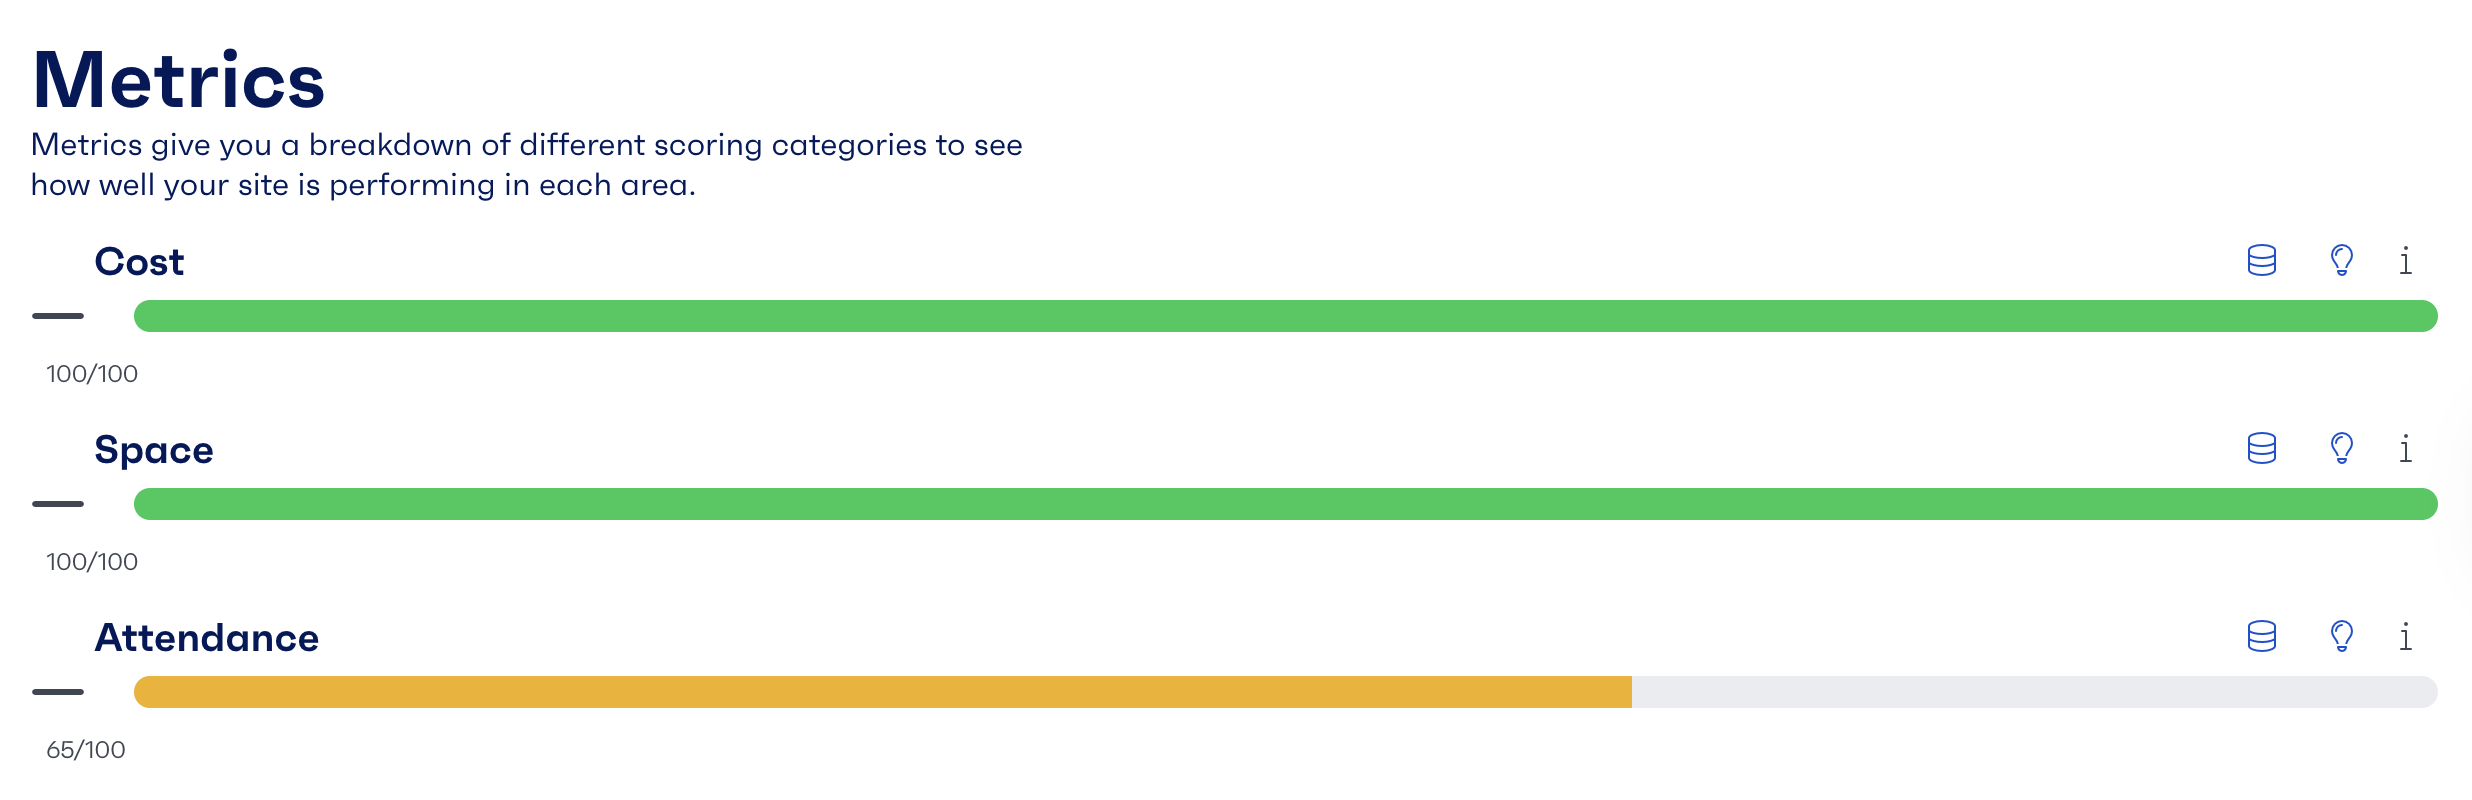The image size is (2472, 800).
Task: Open the database icon for Space
Action: click(2261, 448)
